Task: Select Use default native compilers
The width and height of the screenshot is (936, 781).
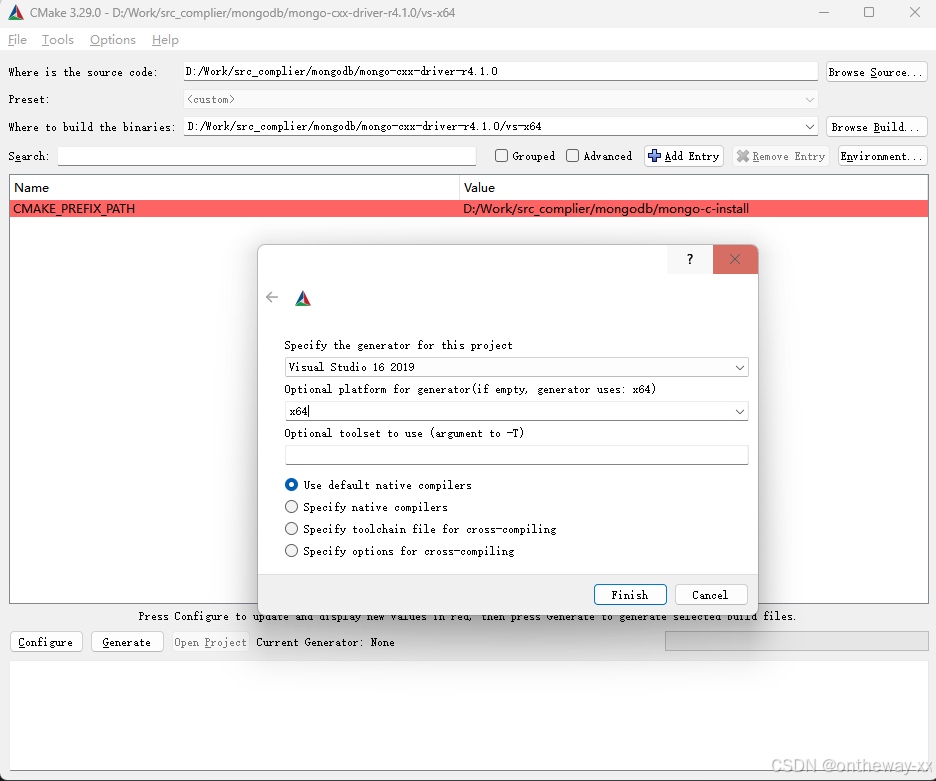Action: (x=291, y=484)
